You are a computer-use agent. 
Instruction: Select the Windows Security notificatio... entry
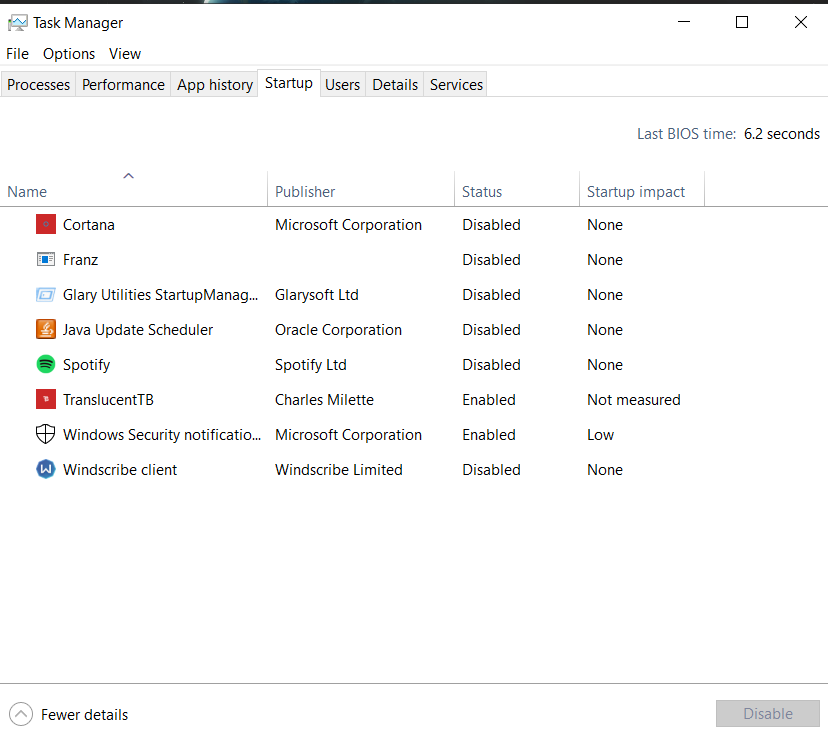pos(162,435)
